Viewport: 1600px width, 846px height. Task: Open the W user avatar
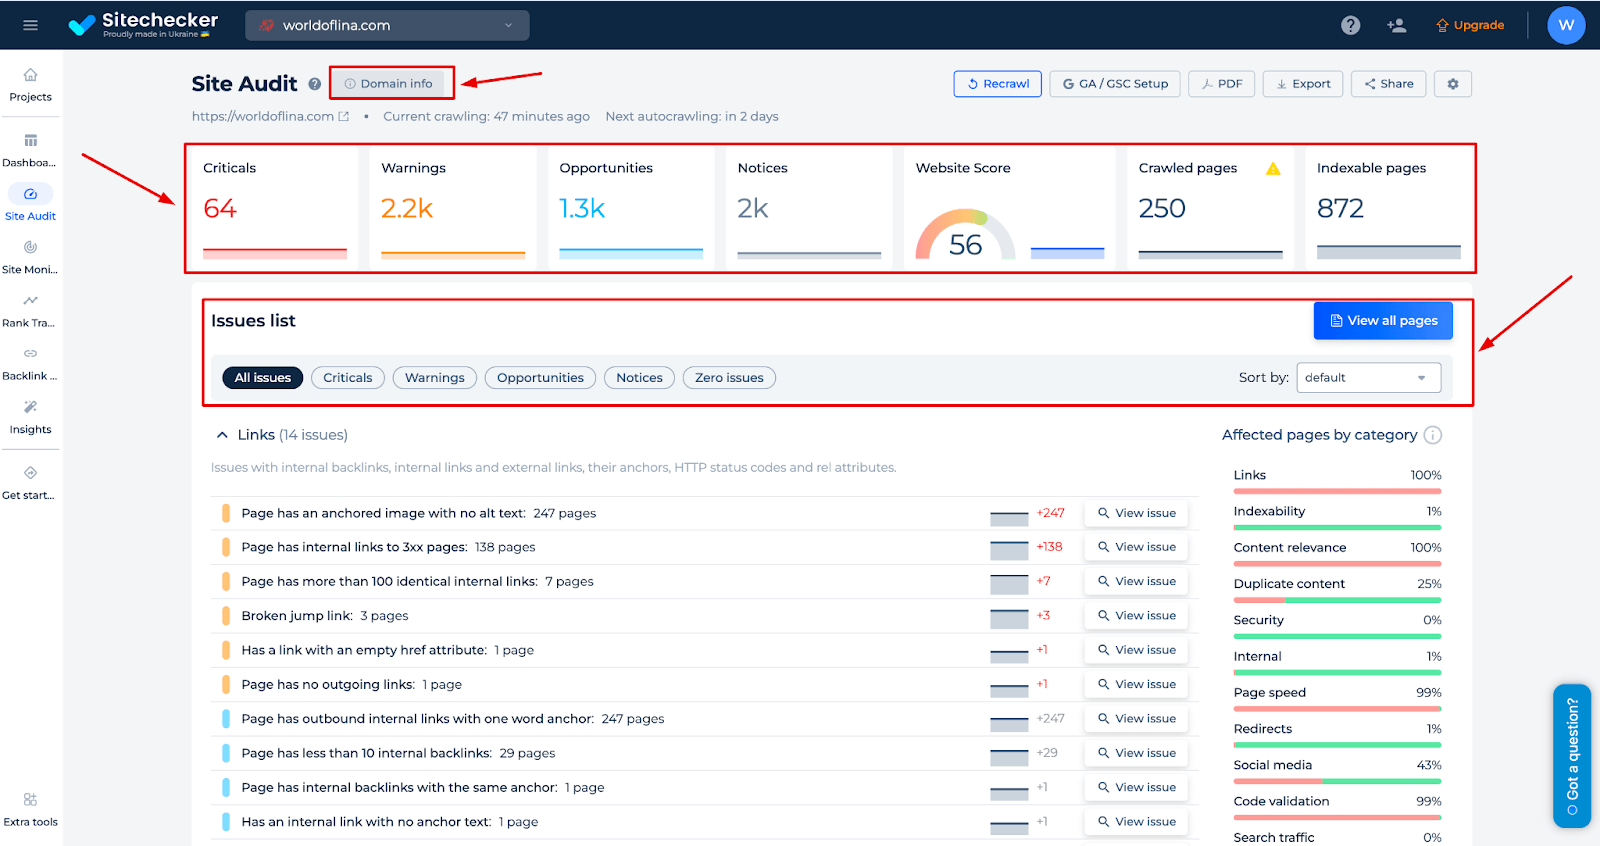[x=1566, y=25]
